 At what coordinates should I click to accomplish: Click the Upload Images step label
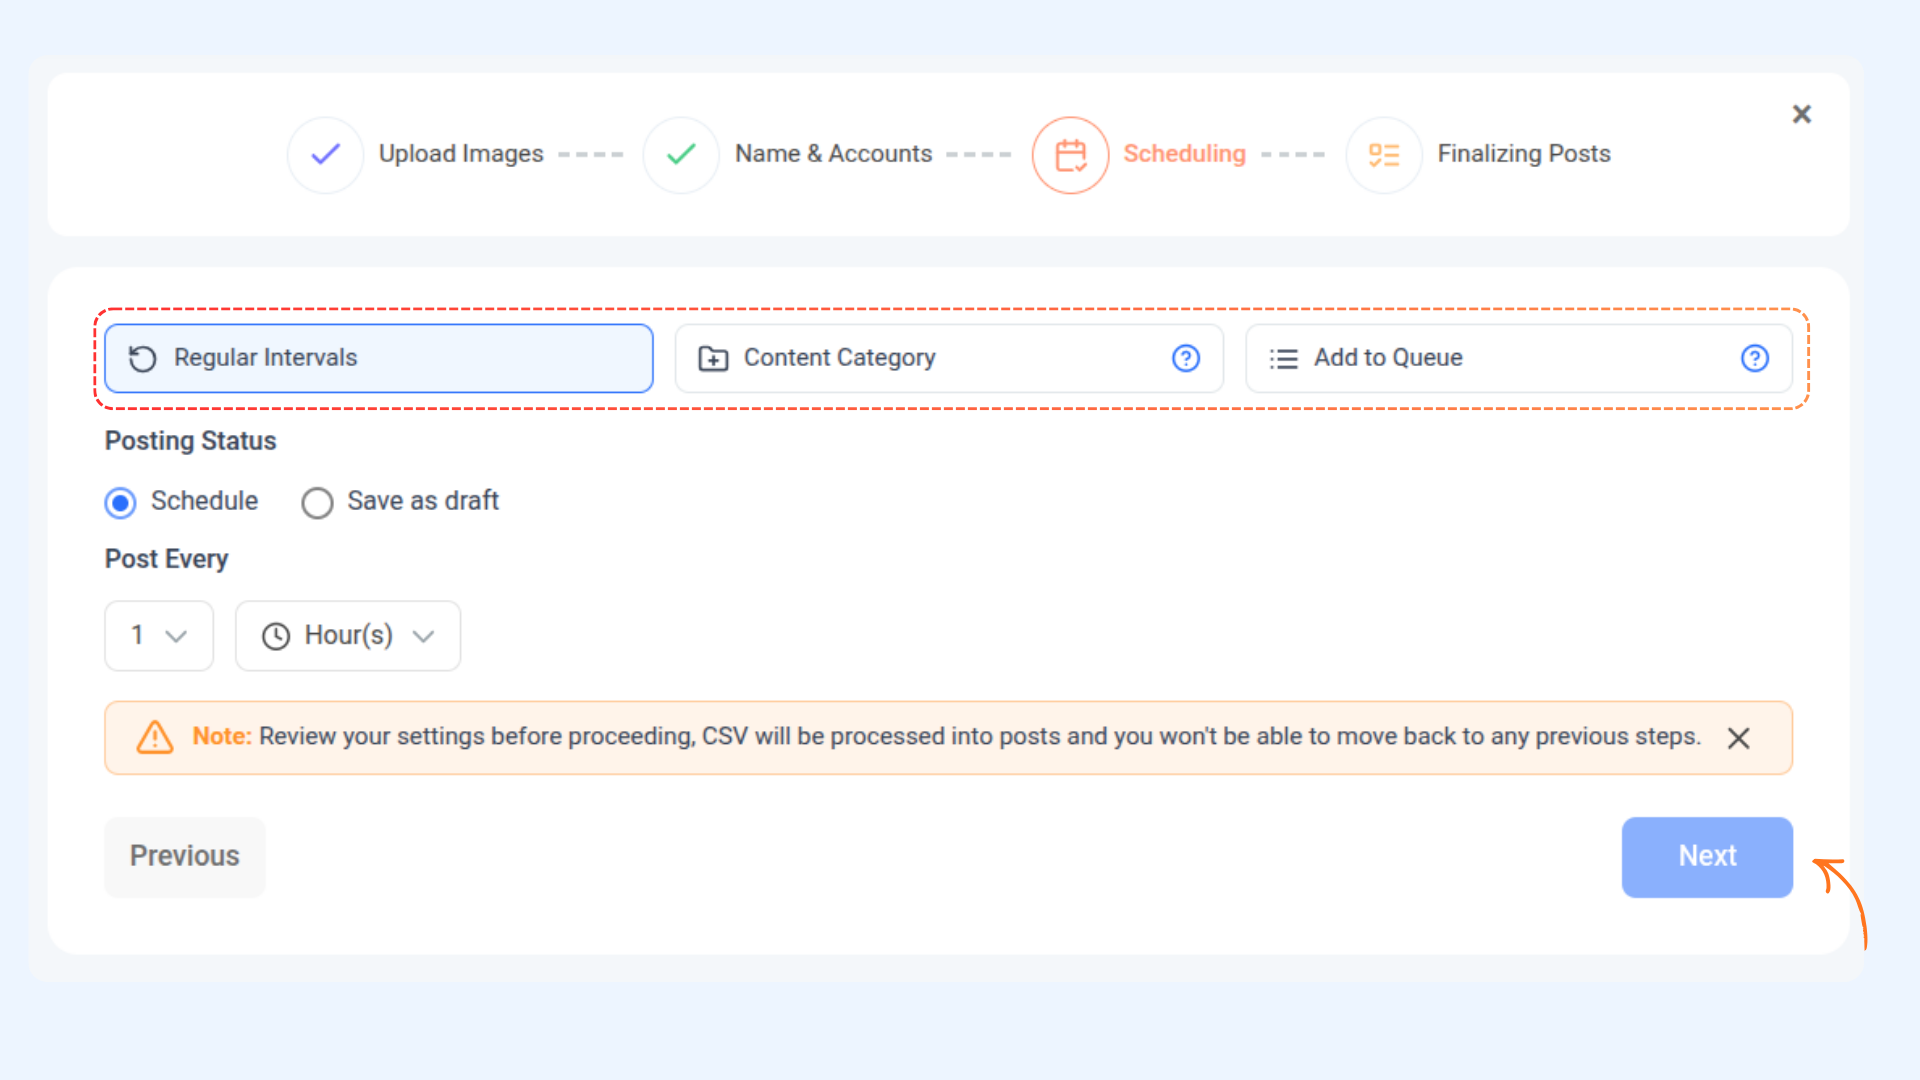(x=461, y=154)
